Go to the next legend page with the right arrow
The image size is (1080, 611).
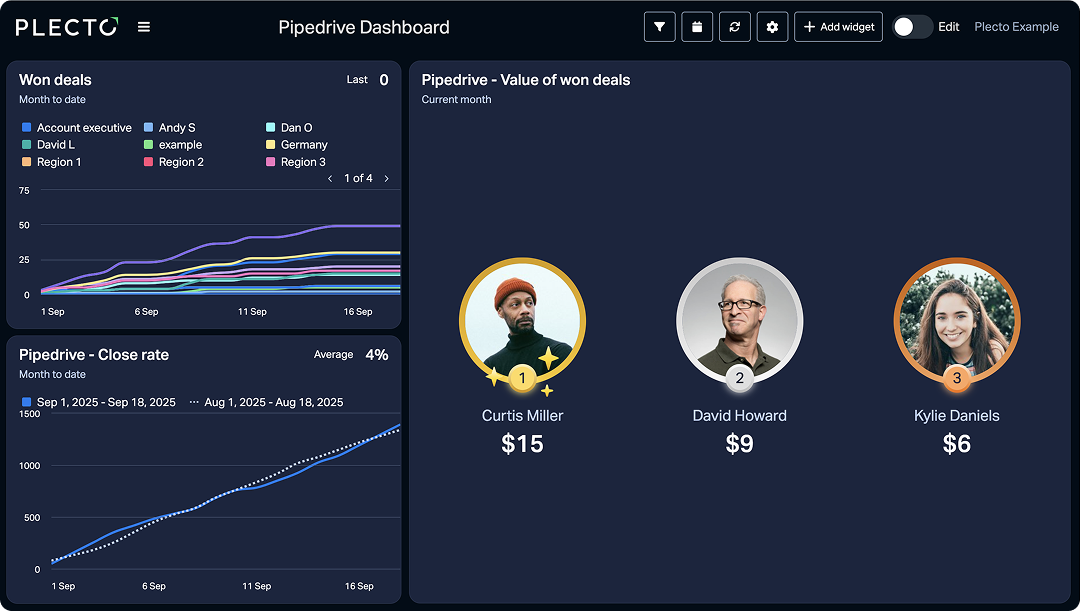pyautogui.click(x=388, y=178)
